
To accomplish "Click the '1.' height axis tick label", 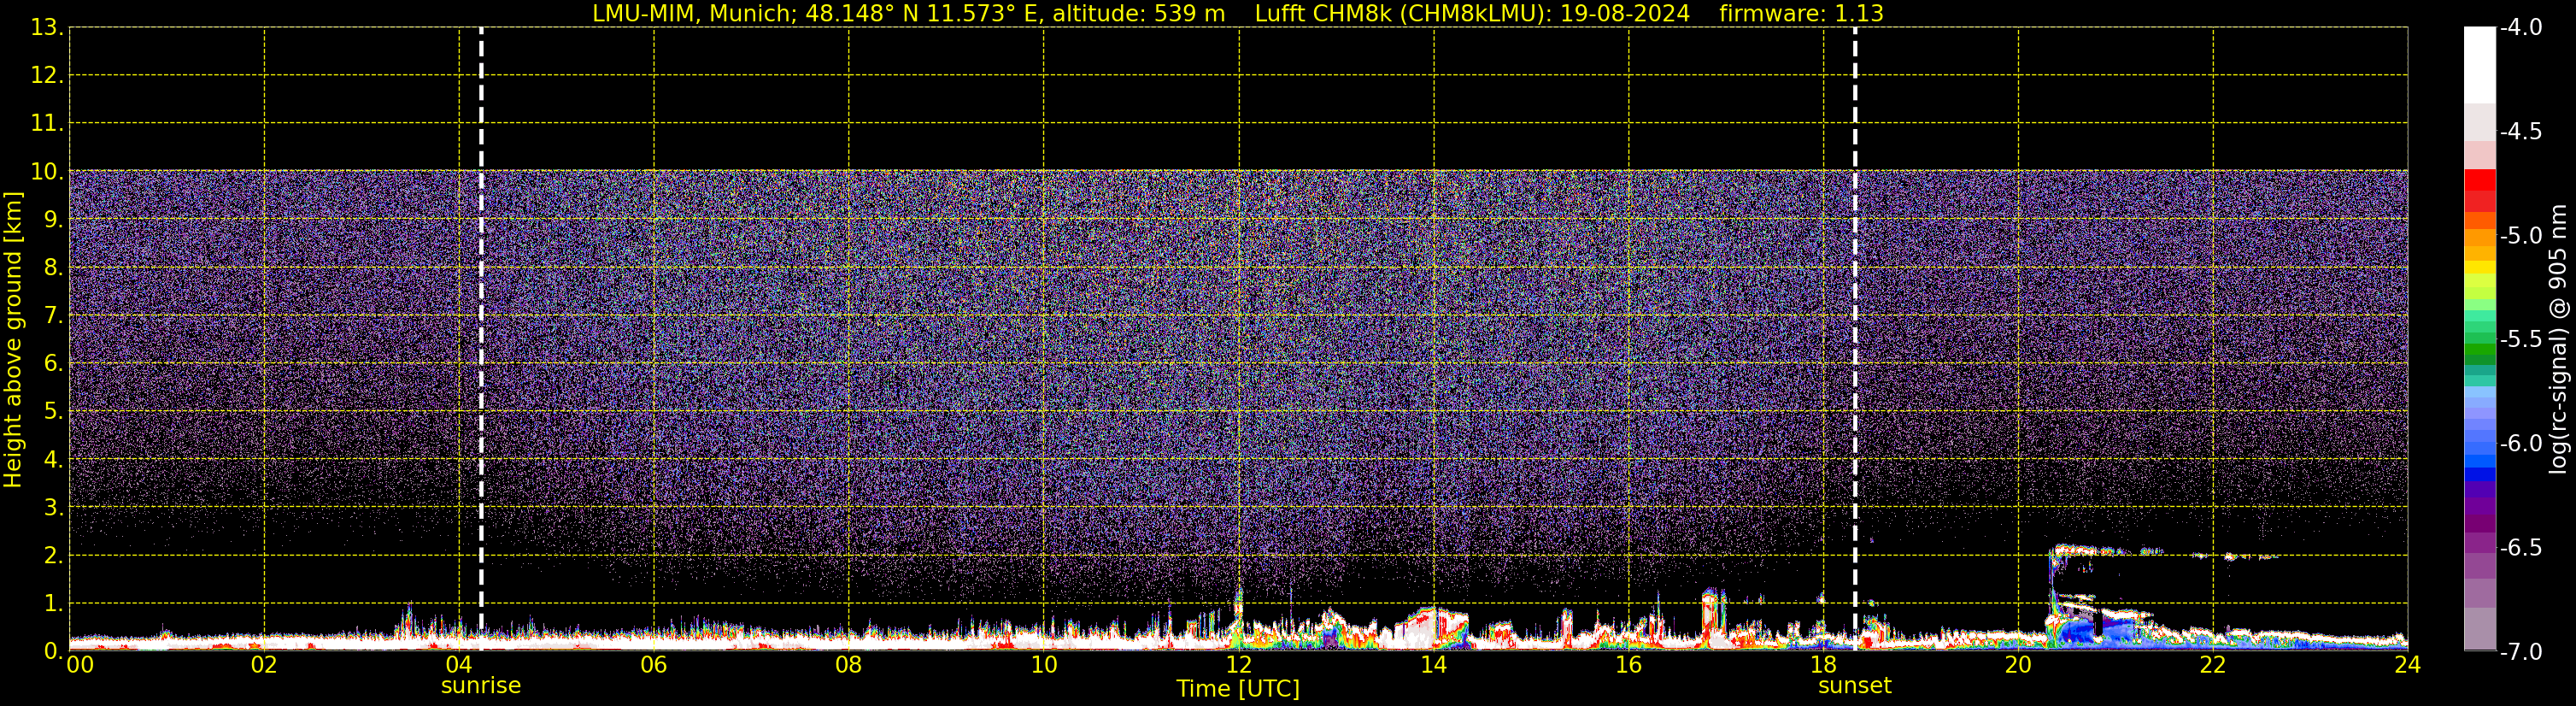I will coord(53,604).
